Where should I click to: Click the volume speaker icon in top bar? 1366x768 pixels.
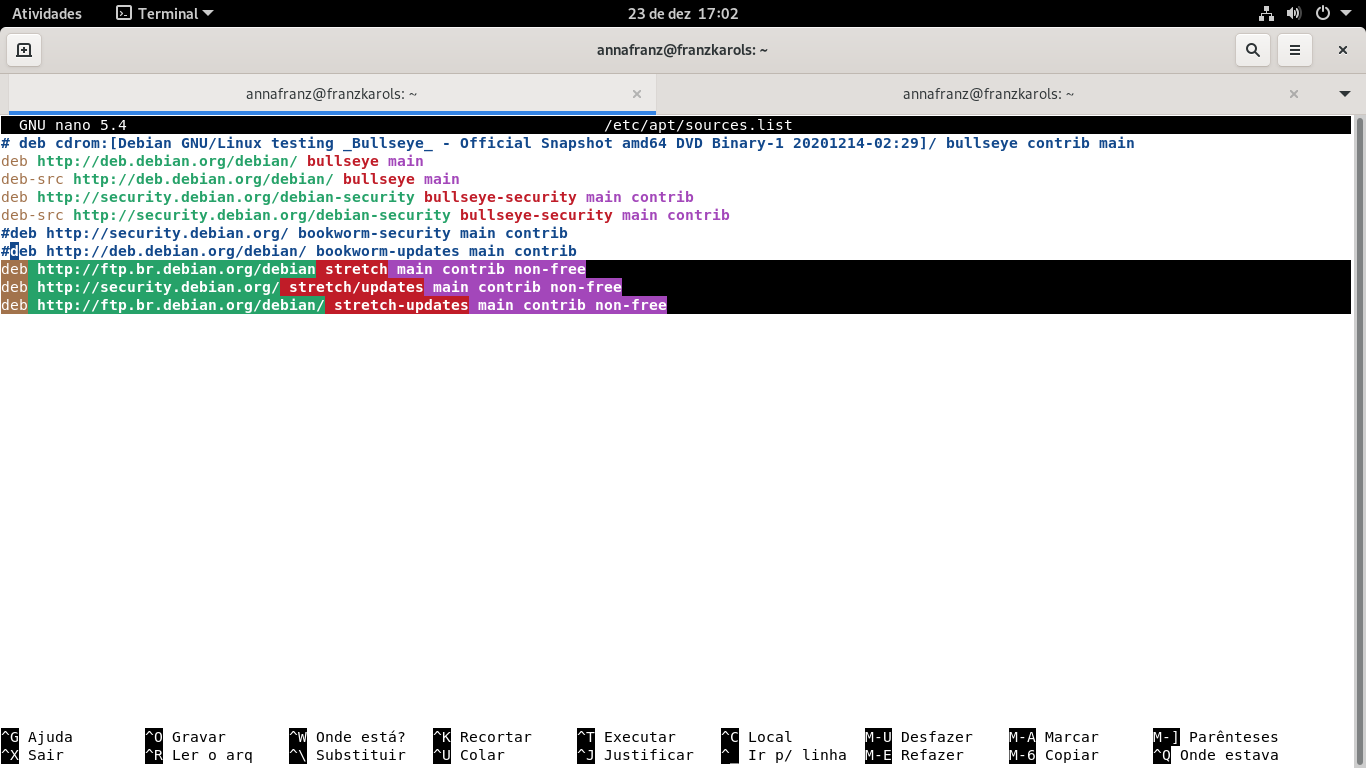[1294, 14]
